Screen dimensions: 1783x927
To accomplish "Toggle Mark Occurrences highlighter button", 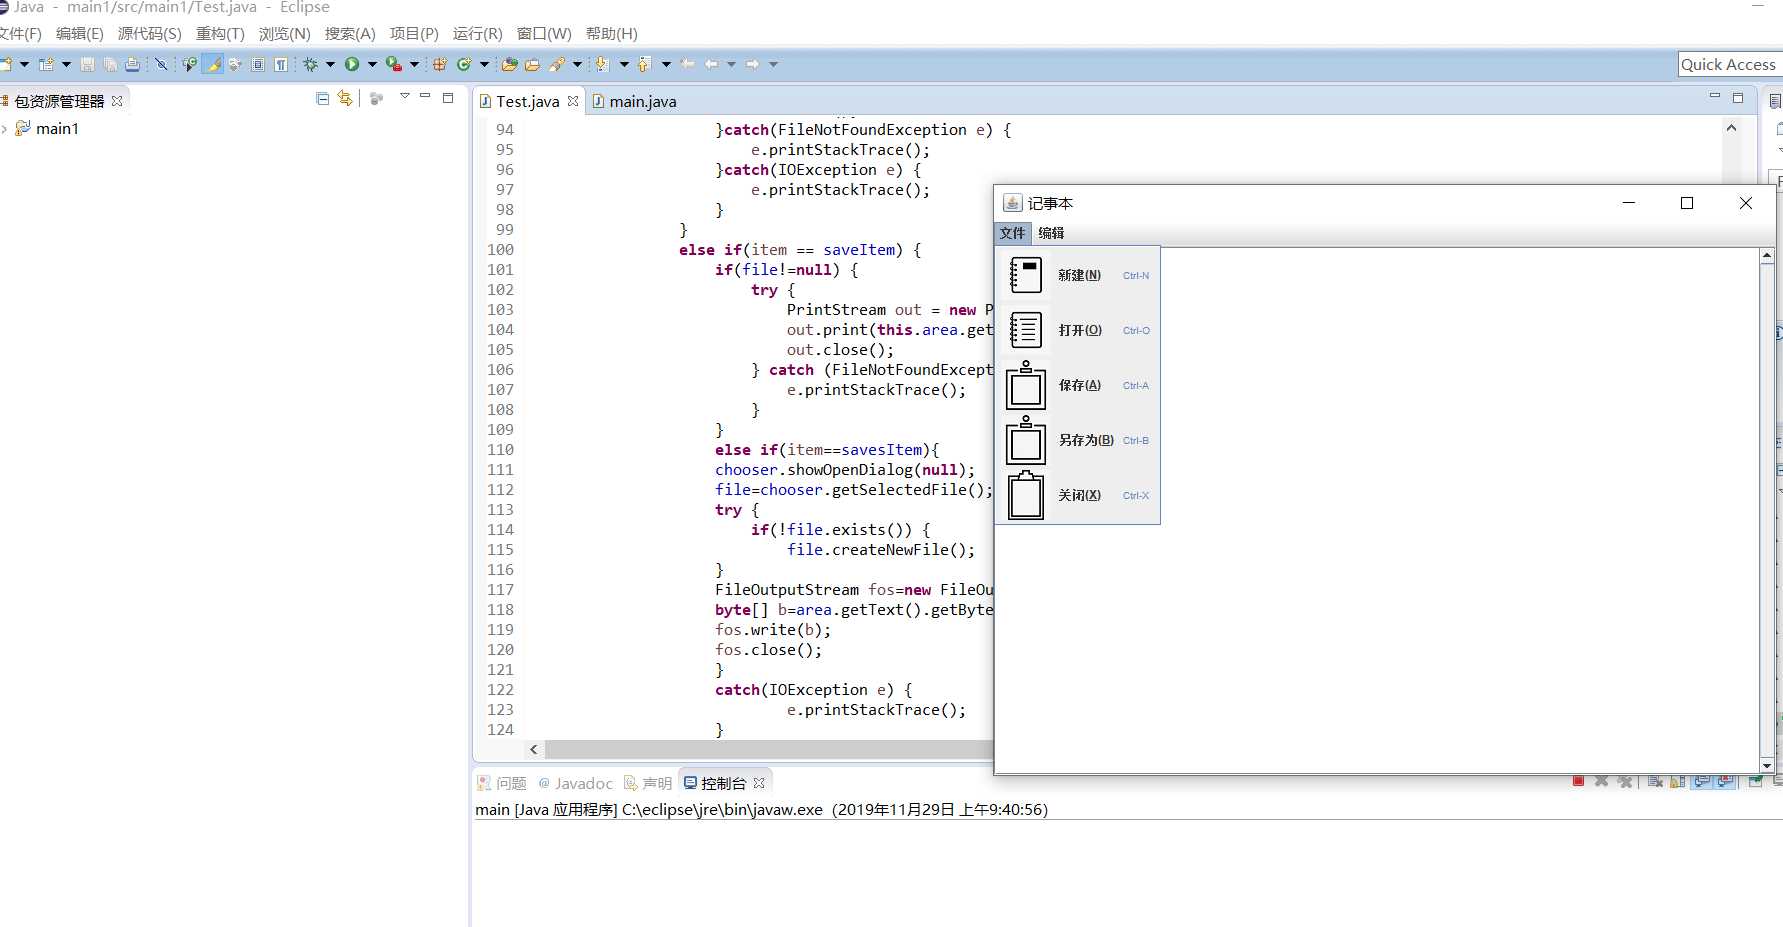I will pos(213,64).
